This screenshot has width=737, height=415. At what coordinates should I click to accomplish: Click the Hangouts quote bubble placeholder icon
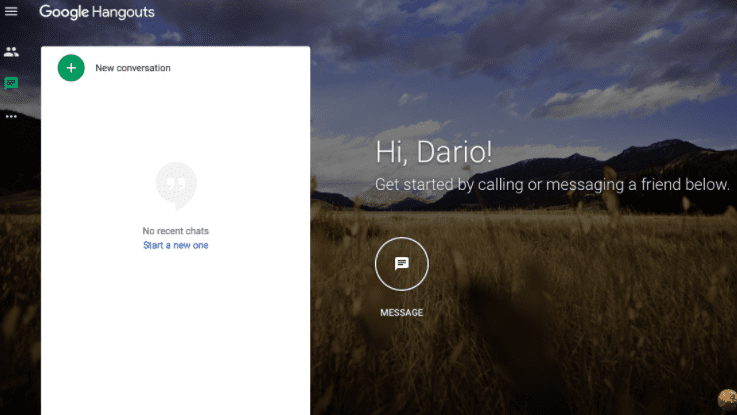point(176,186)
